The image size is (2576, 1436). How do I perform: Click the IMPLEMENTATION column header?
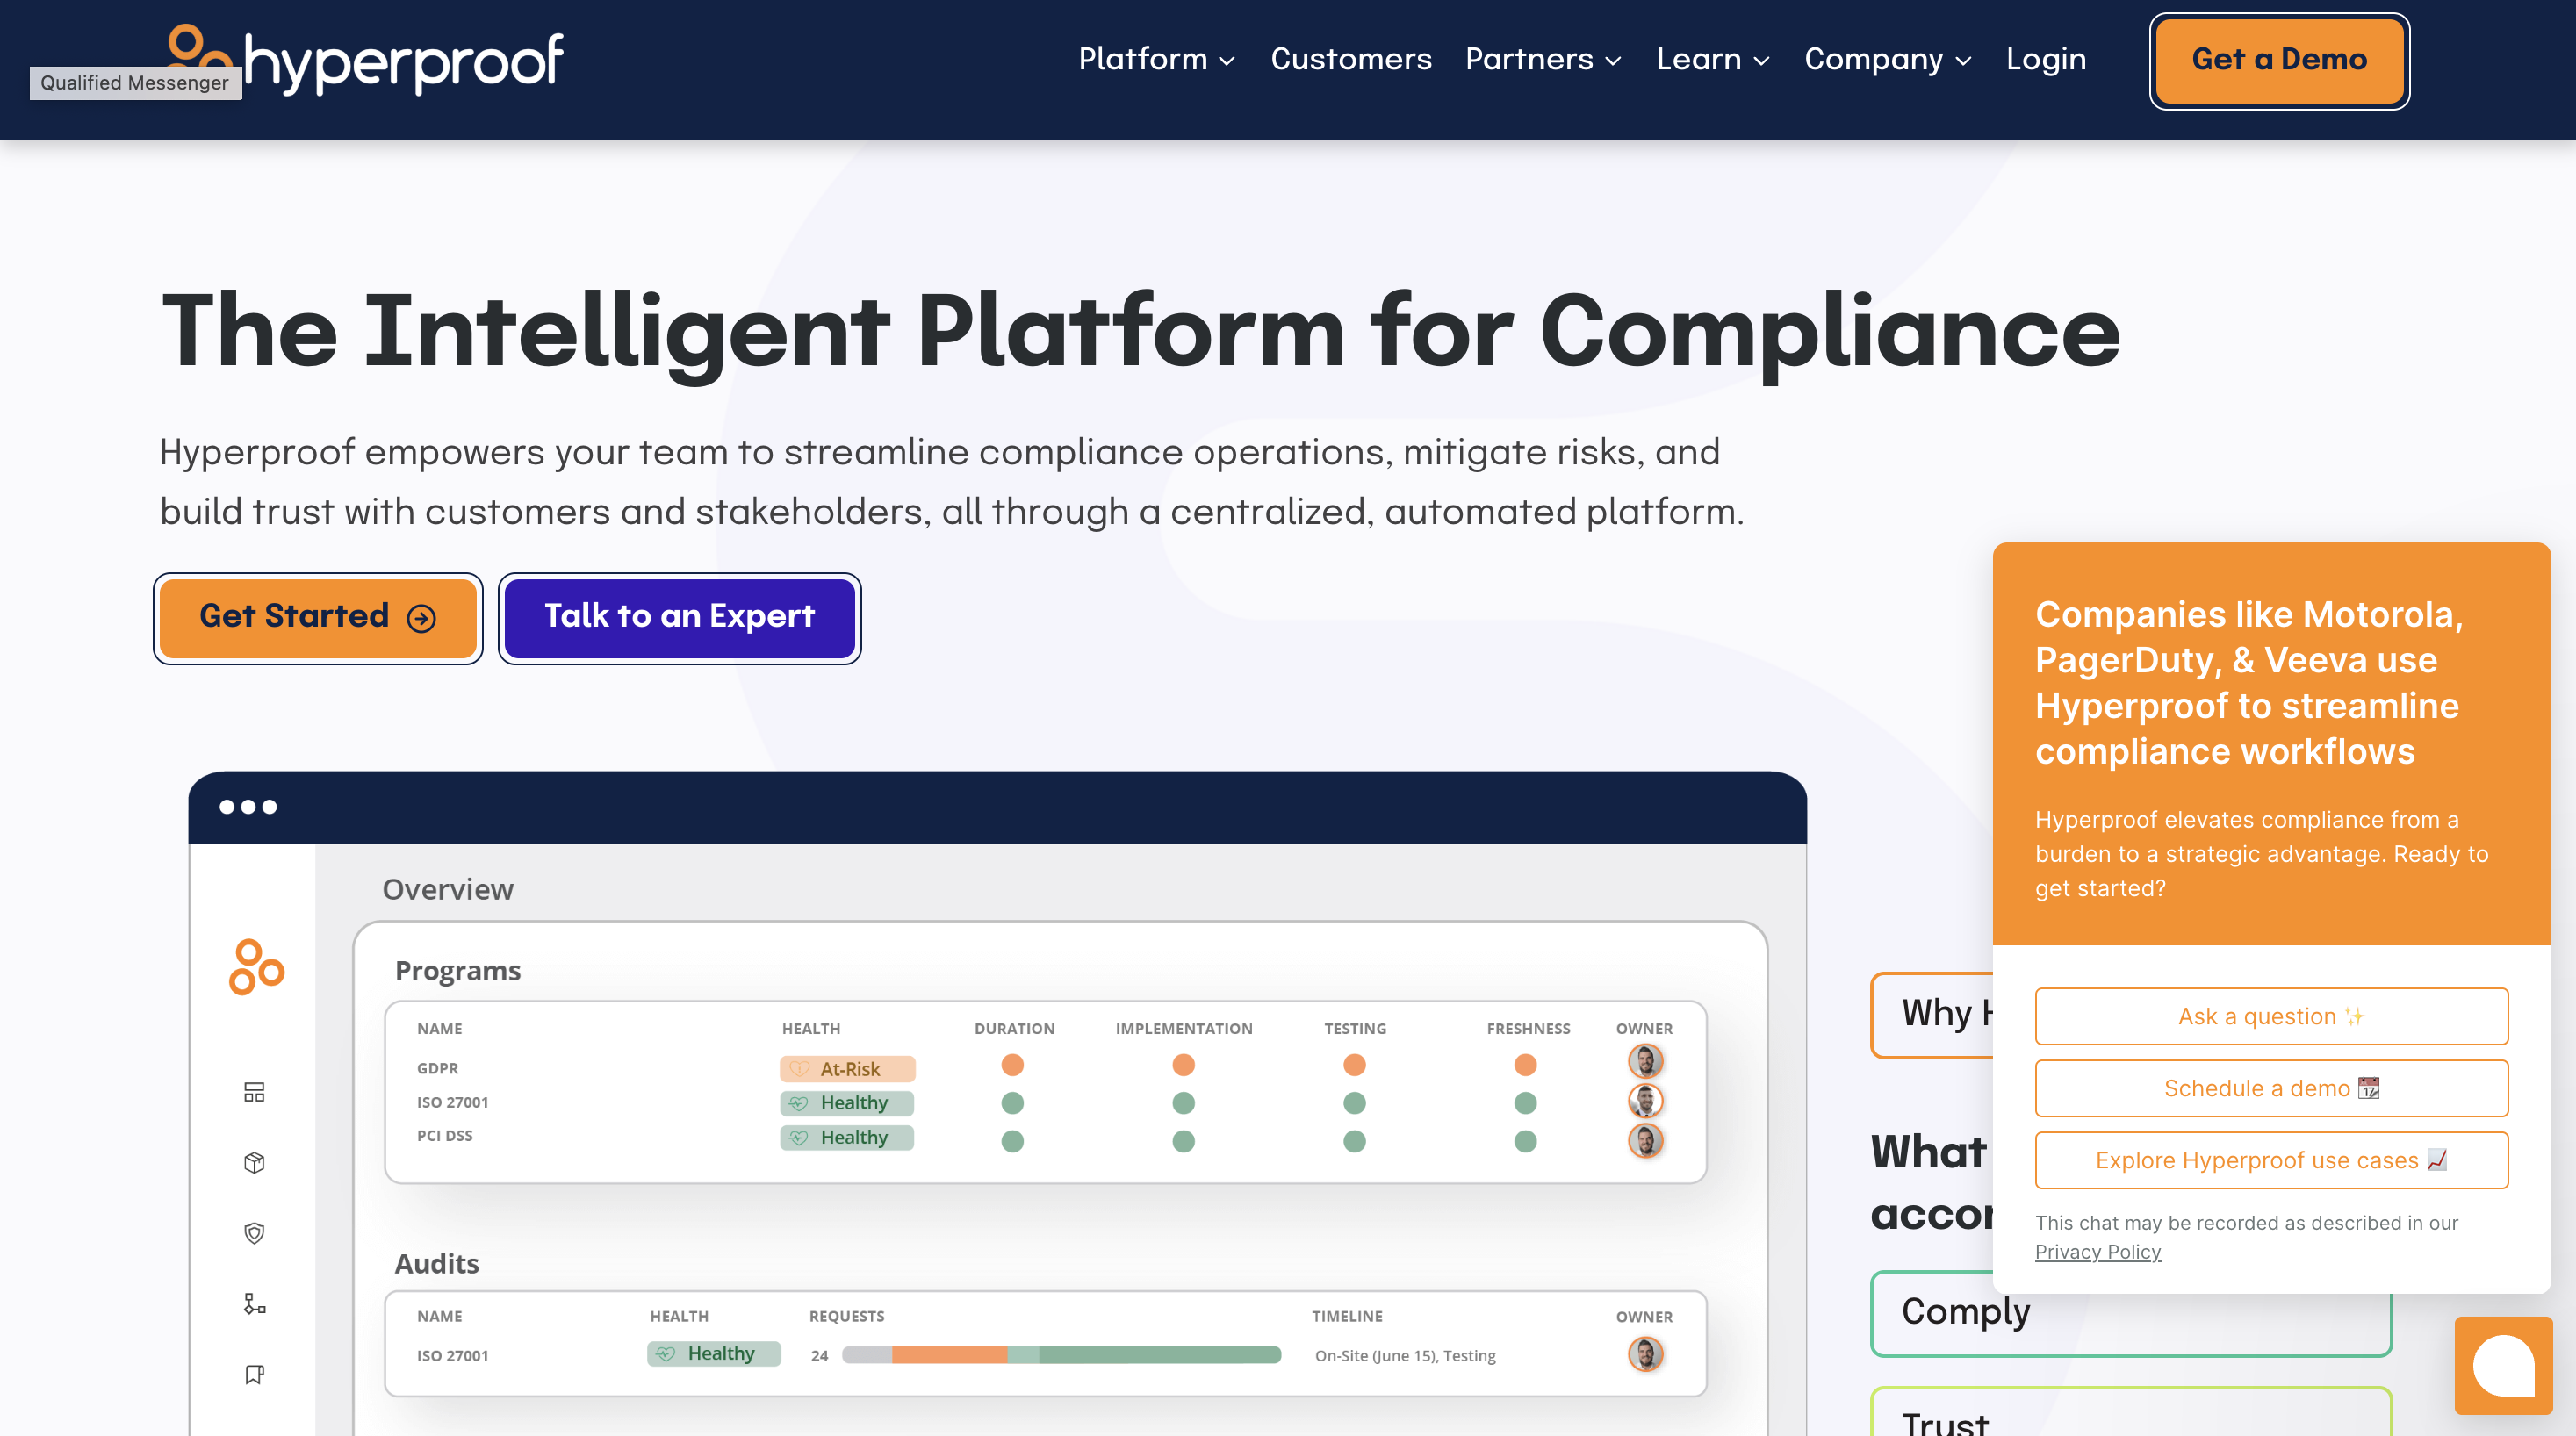pos(1184,1029)
